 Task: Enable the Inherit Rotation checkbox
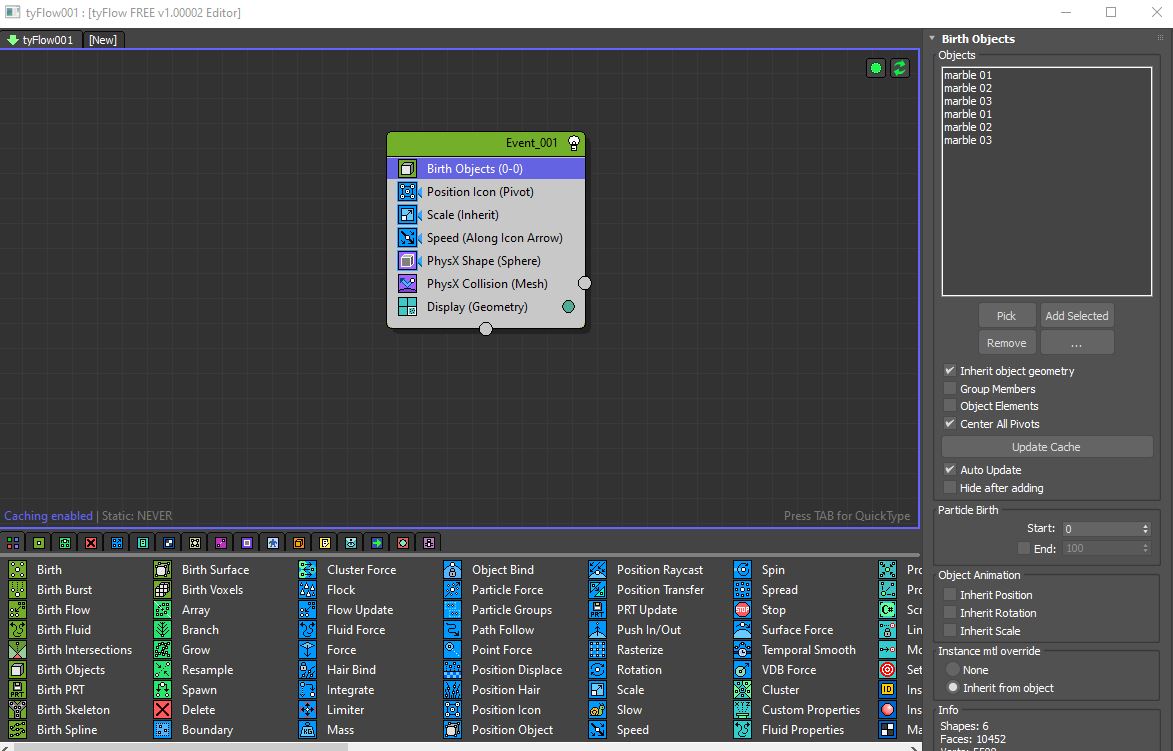point(950,613)
